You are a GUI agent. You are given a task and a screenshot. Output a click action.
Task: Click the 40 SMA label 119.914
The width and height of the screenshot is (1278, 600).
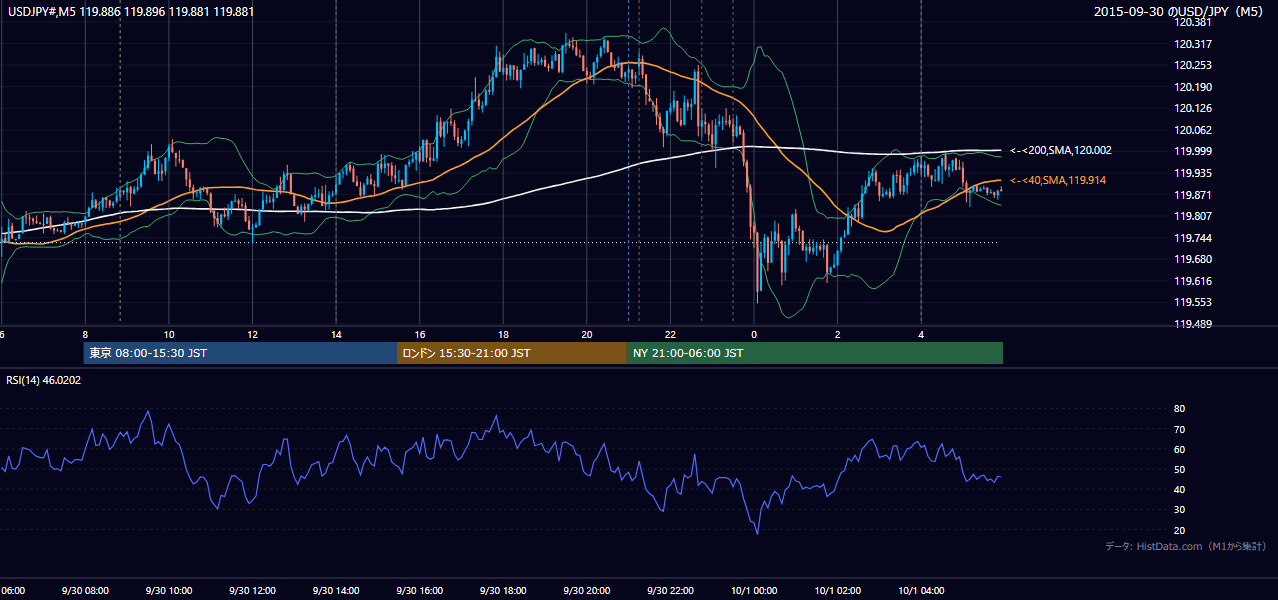coord(1058,180)
